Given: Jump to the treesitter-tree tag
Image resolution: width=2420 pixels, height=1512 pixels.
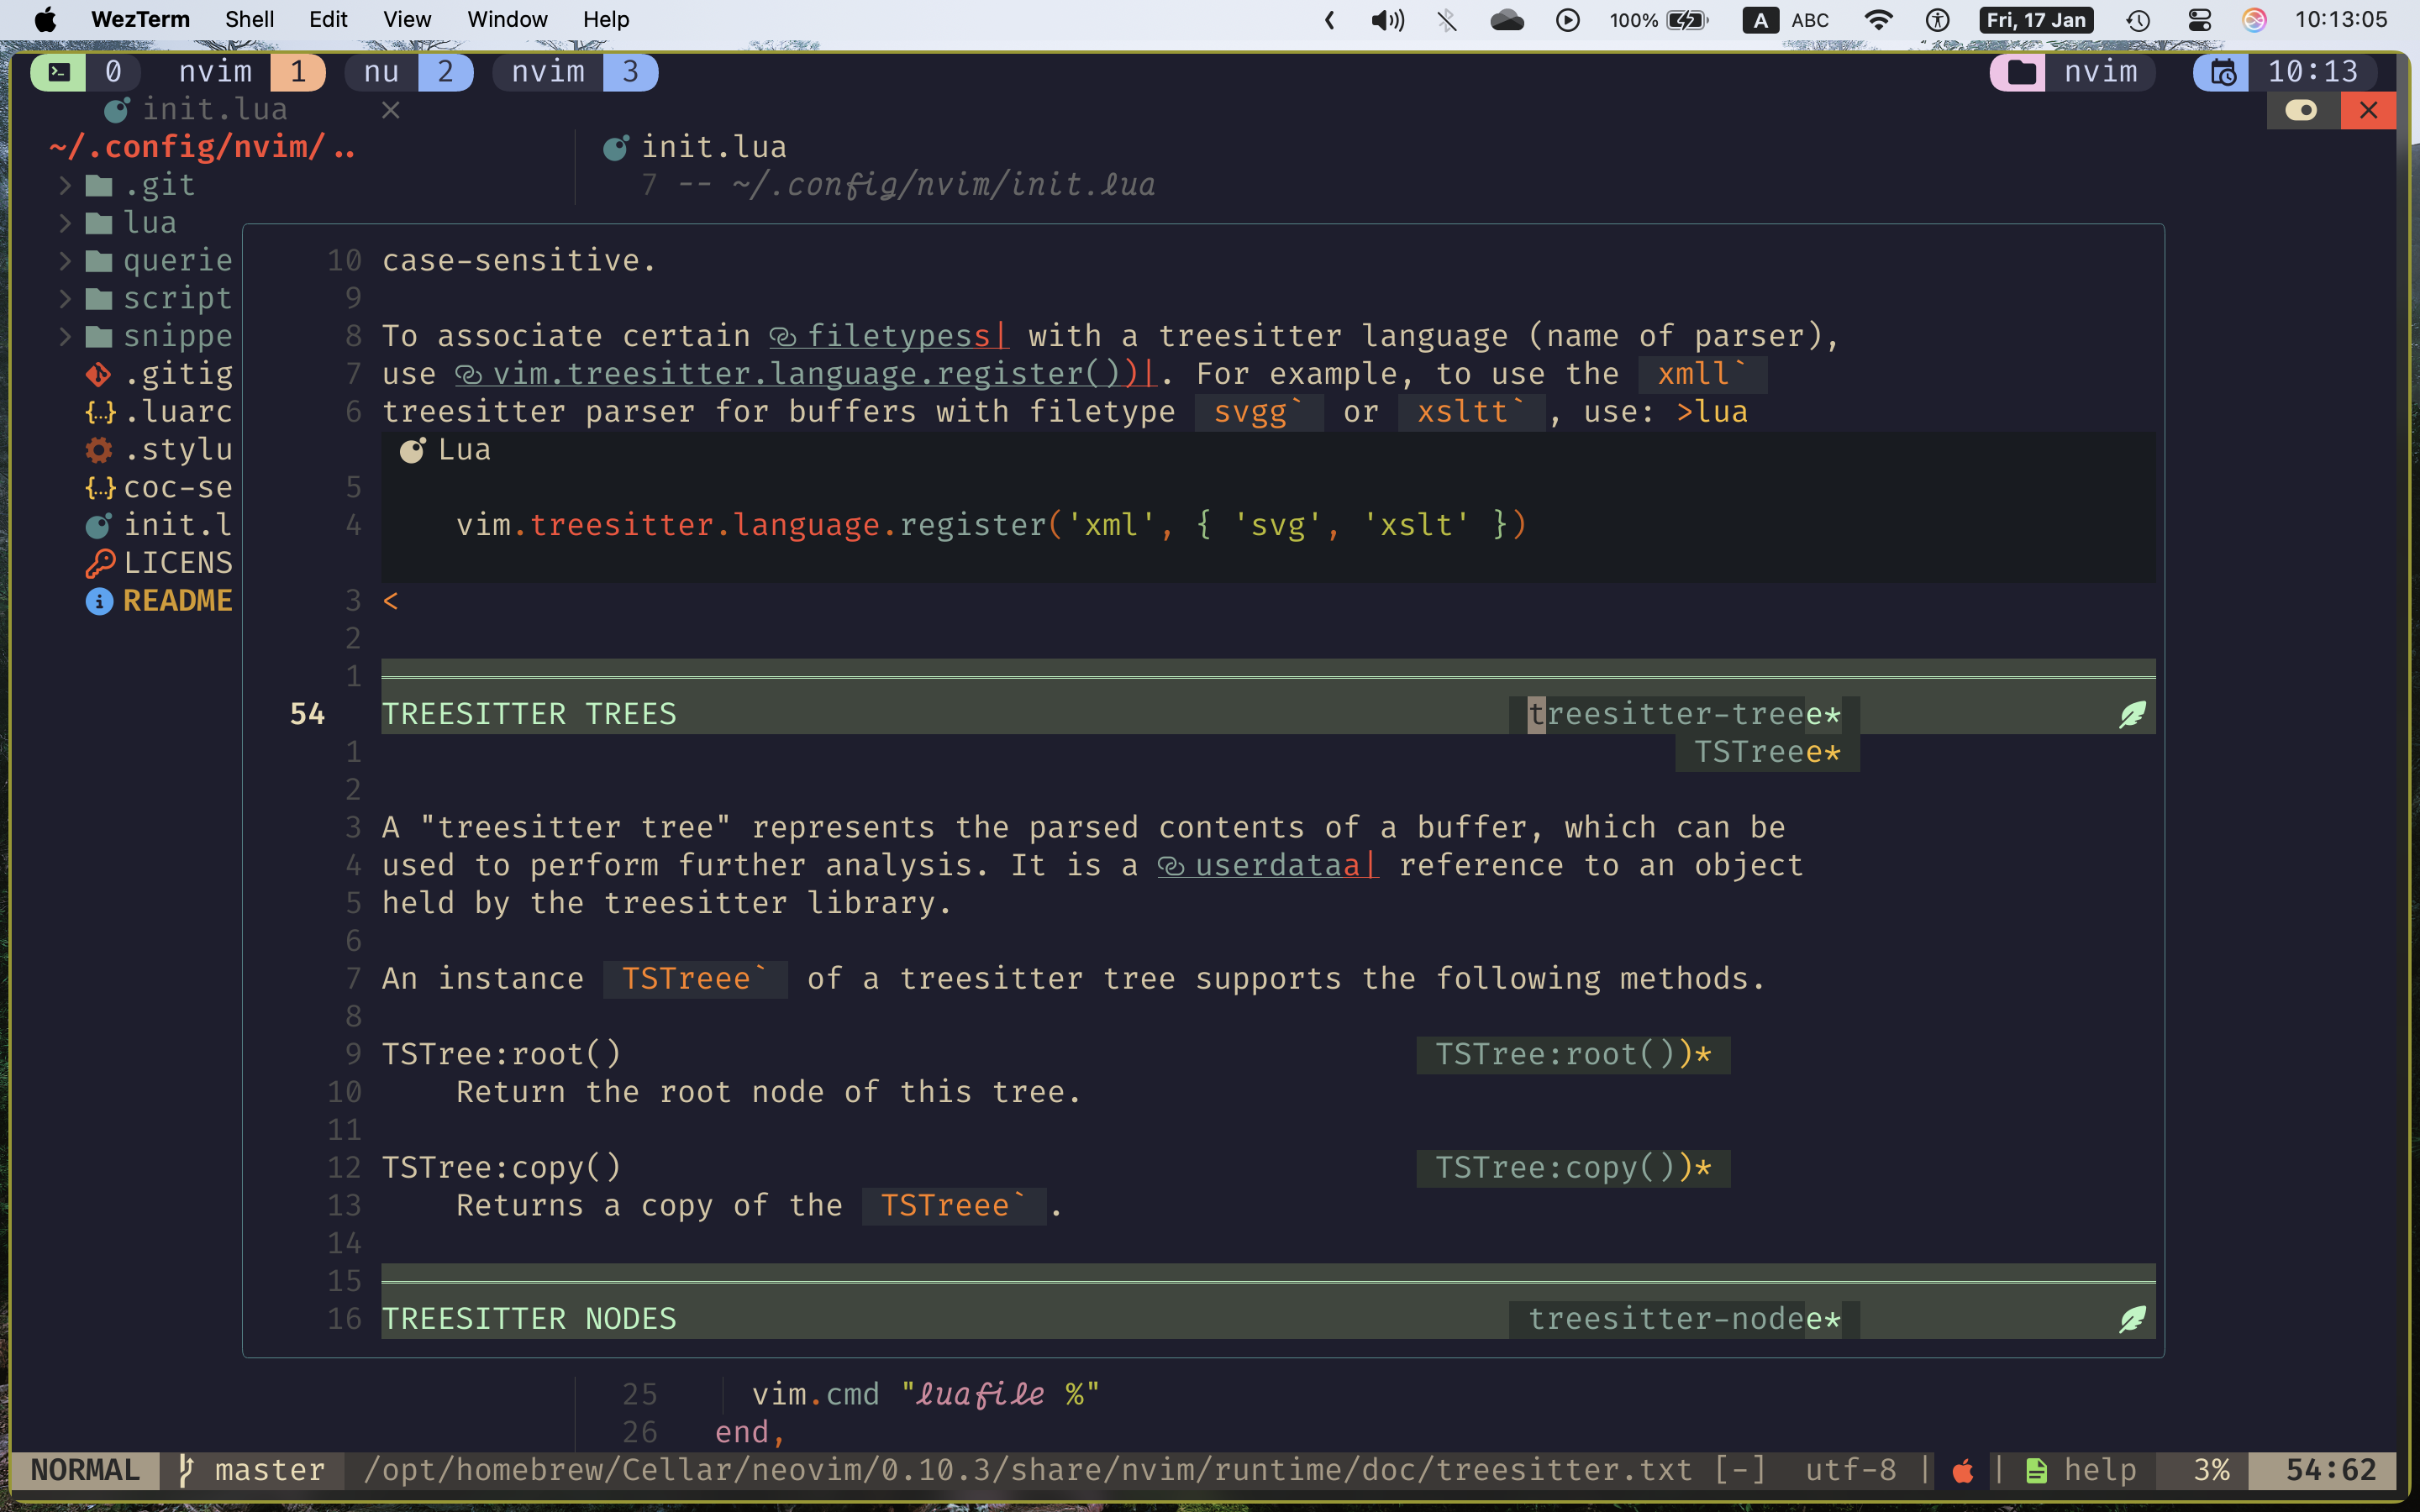Looking at the screenshot, I should pos(1684,714).
